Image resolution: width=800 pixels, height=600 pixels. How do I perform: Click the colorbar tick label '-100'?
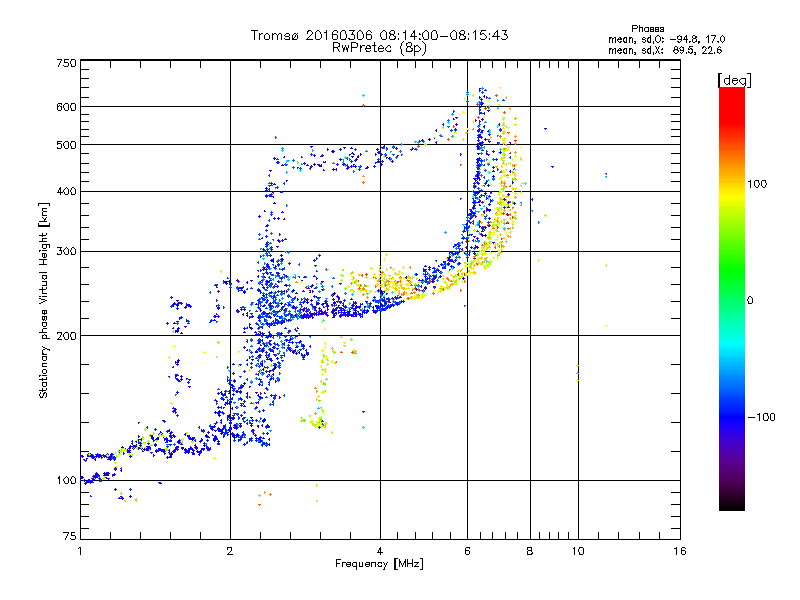click(761, 417)
